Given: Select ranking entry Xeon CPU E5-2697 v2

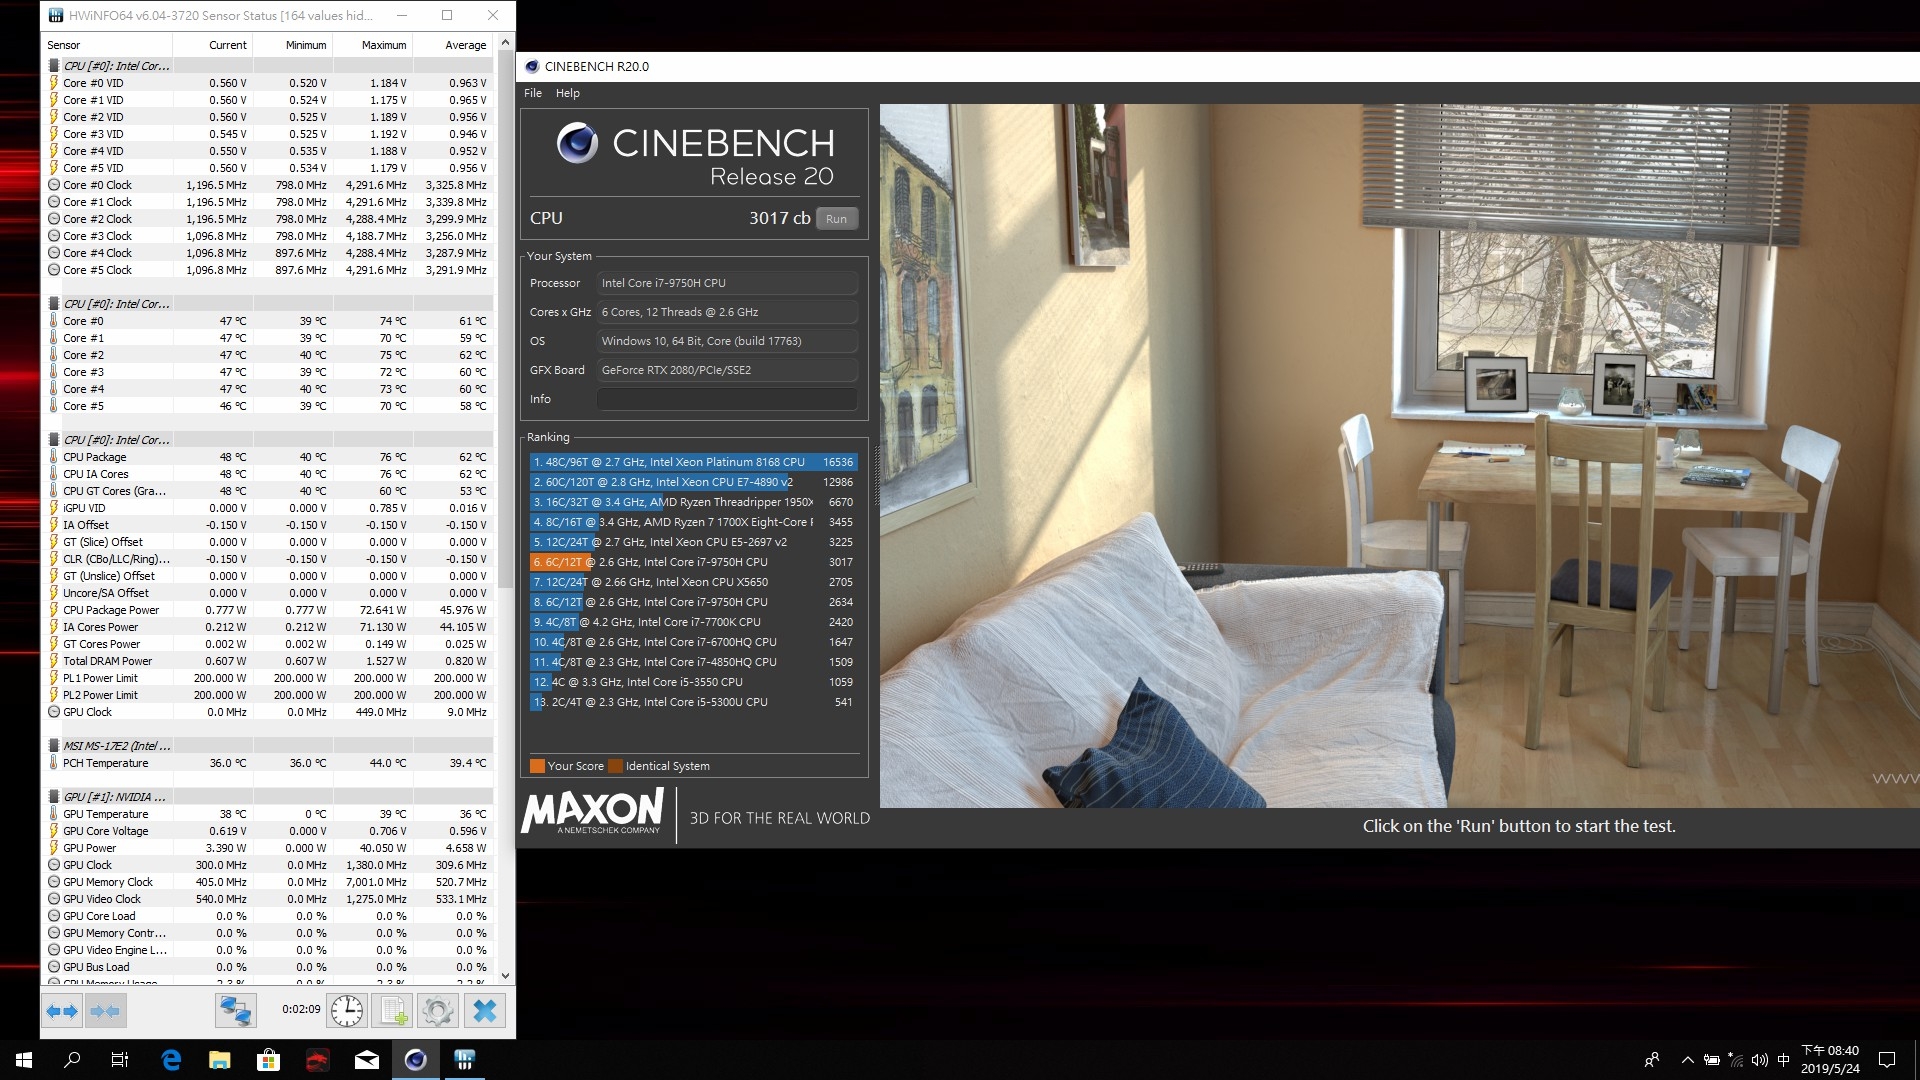Looking at the screenshot, I should tap(693, 542).
